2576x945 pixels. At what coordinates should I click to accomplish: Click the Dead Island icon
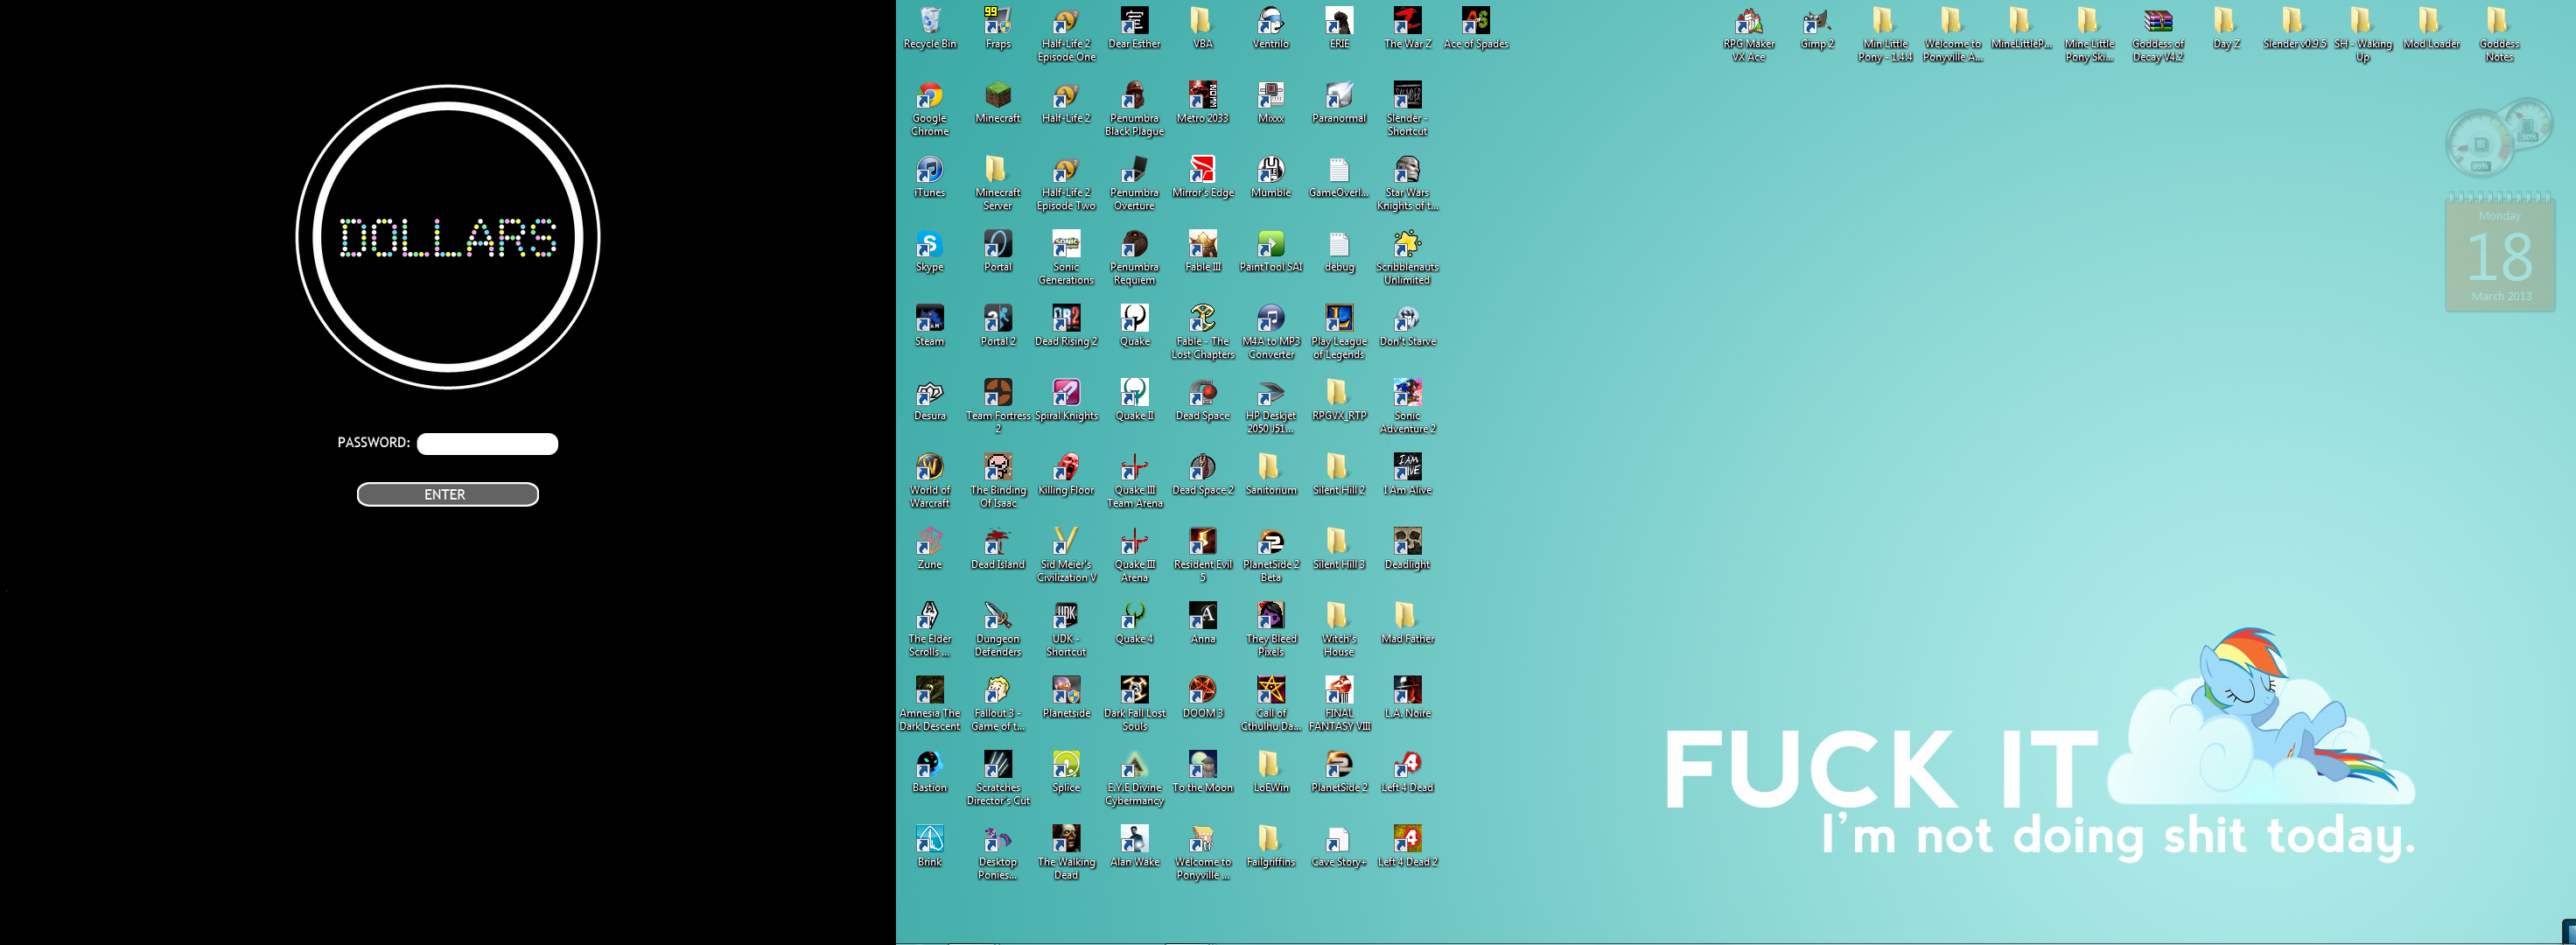(x=998, y=548)
